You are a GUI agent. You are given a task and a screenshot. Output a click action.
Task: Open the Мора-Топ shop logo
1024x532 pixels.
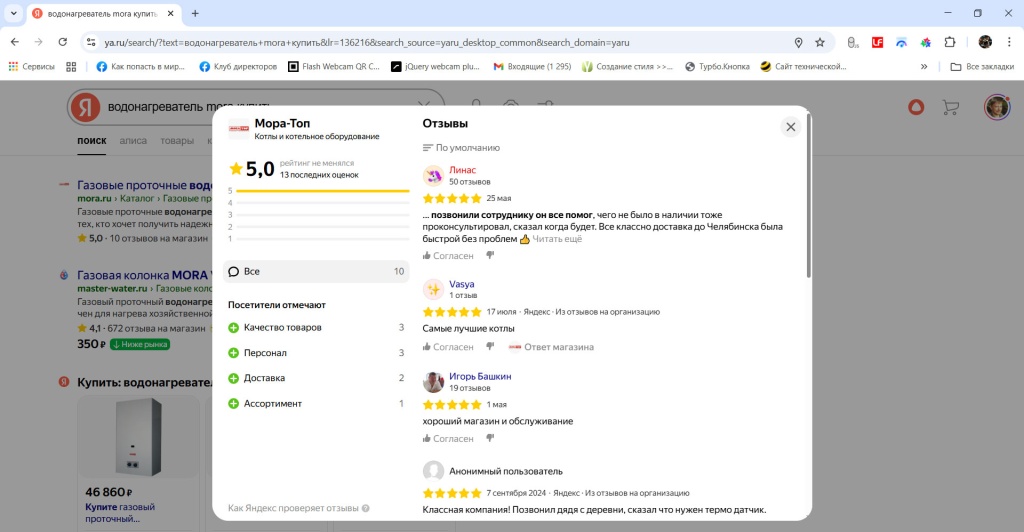point(239,128)
